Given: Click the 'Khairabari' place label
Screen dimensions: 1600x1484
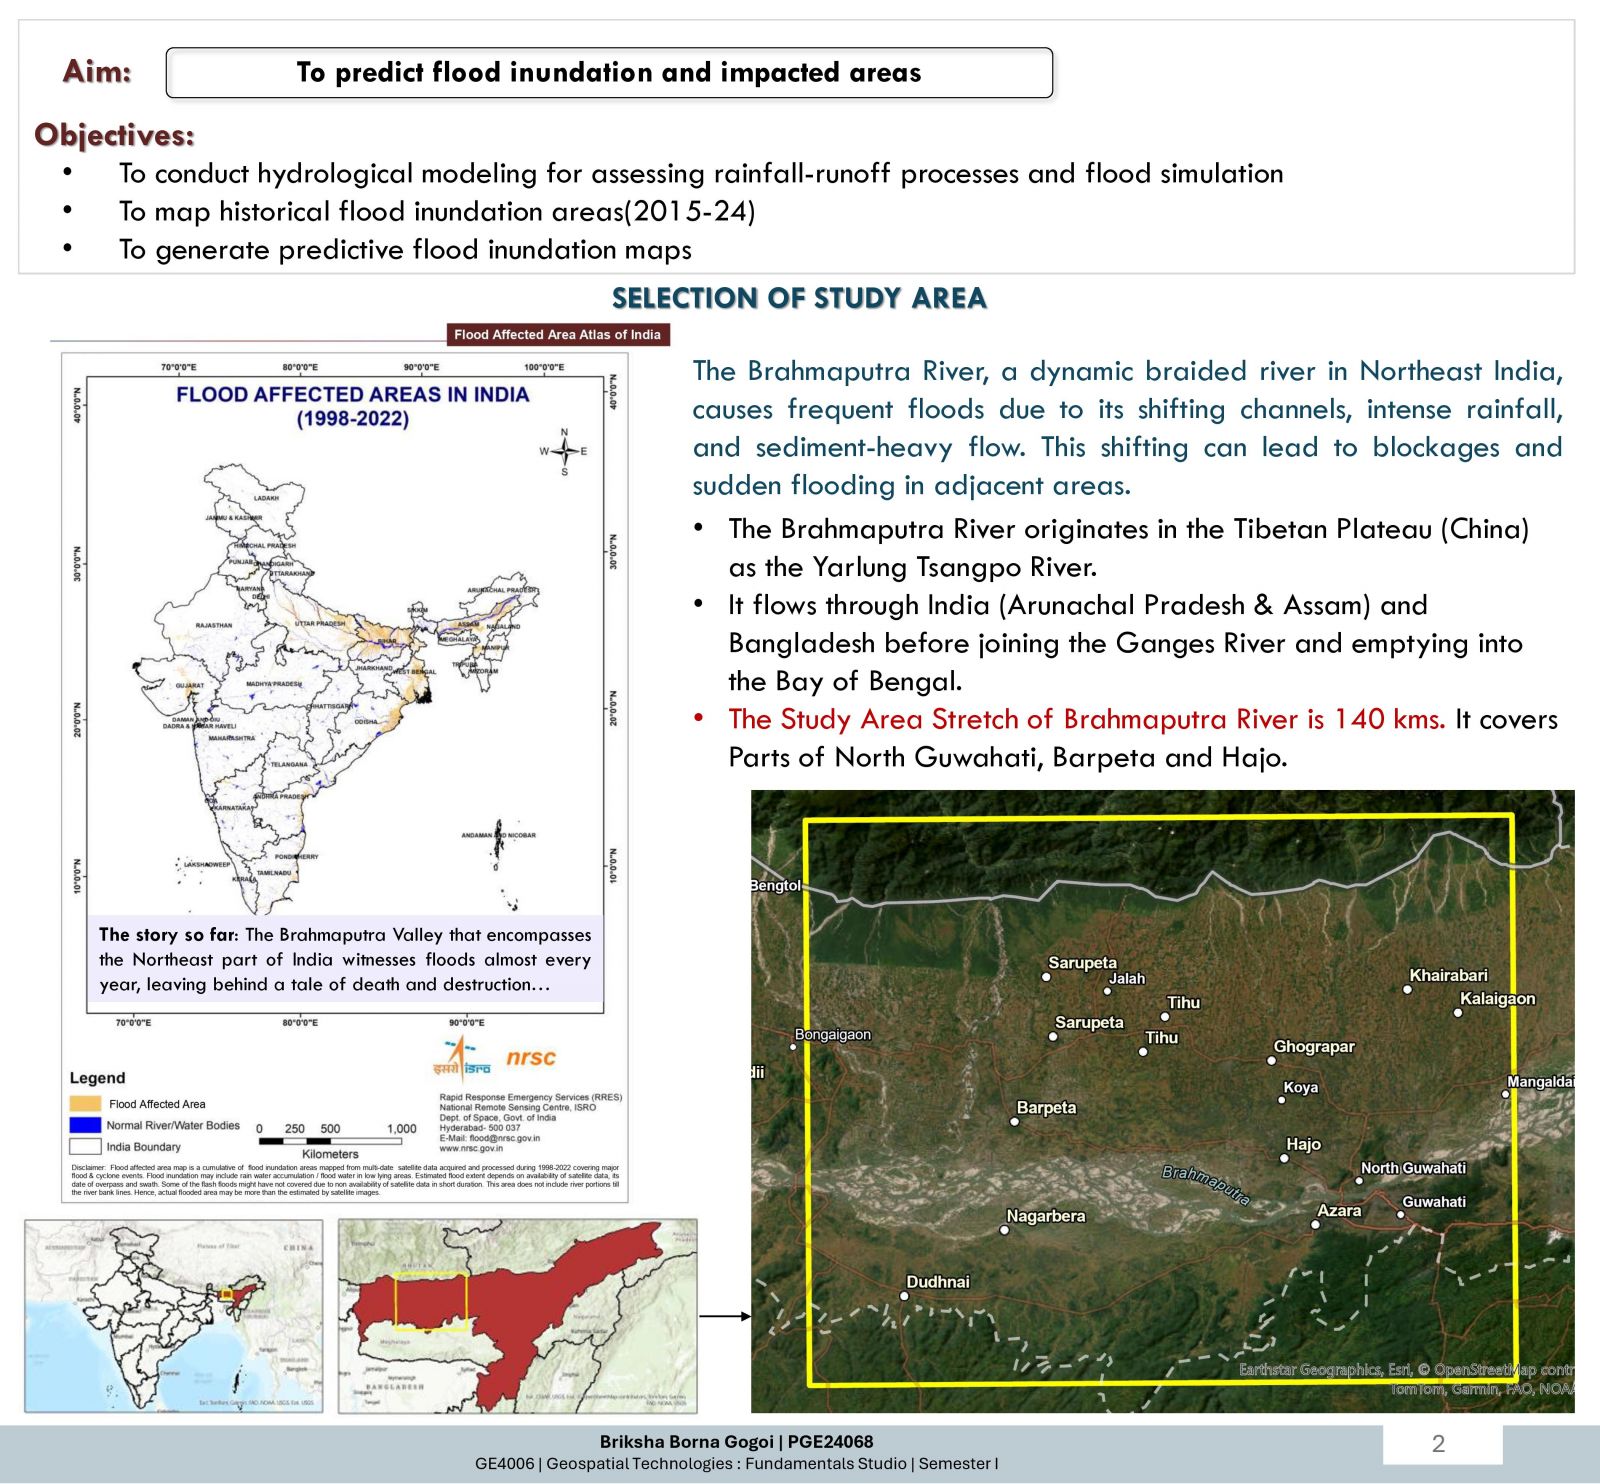Looking at the screenshot, I should (1448, 976).
